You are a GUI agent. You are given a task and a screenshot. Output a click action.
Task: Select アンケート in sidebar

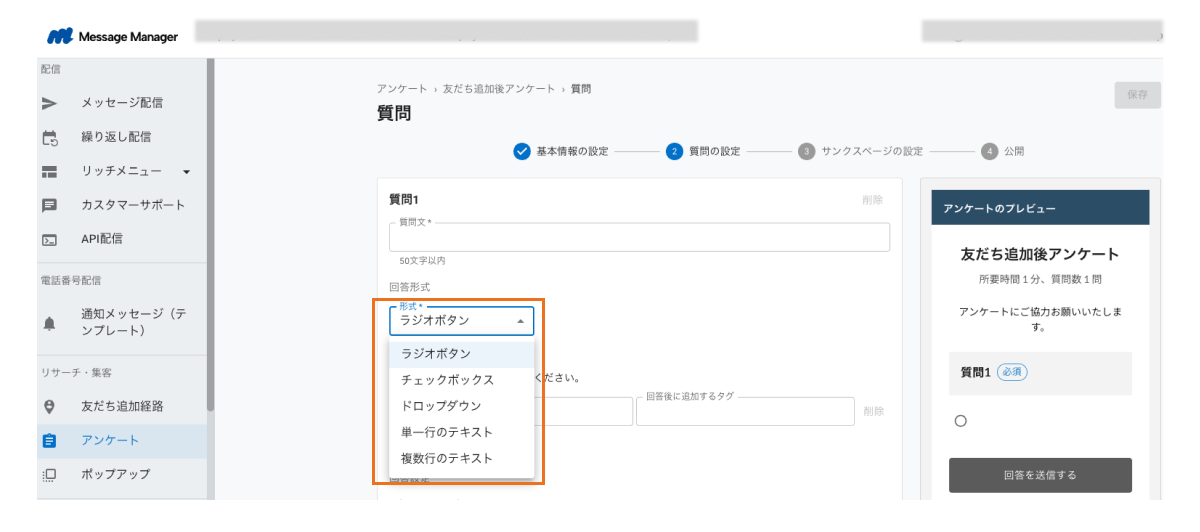(122, 440)
